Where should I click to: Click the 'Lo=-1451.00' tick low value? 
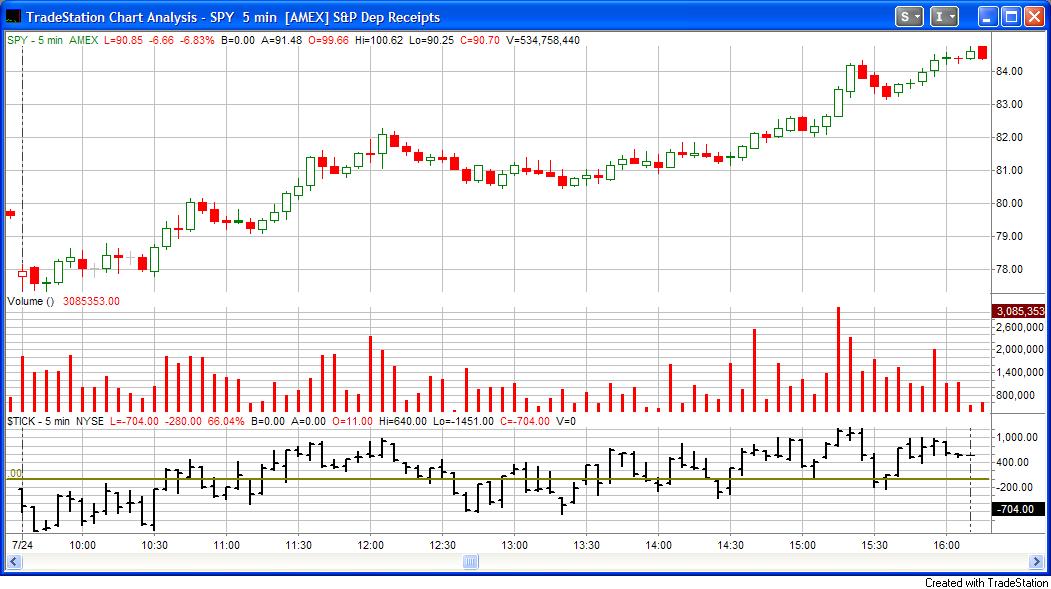pos(463,421)
